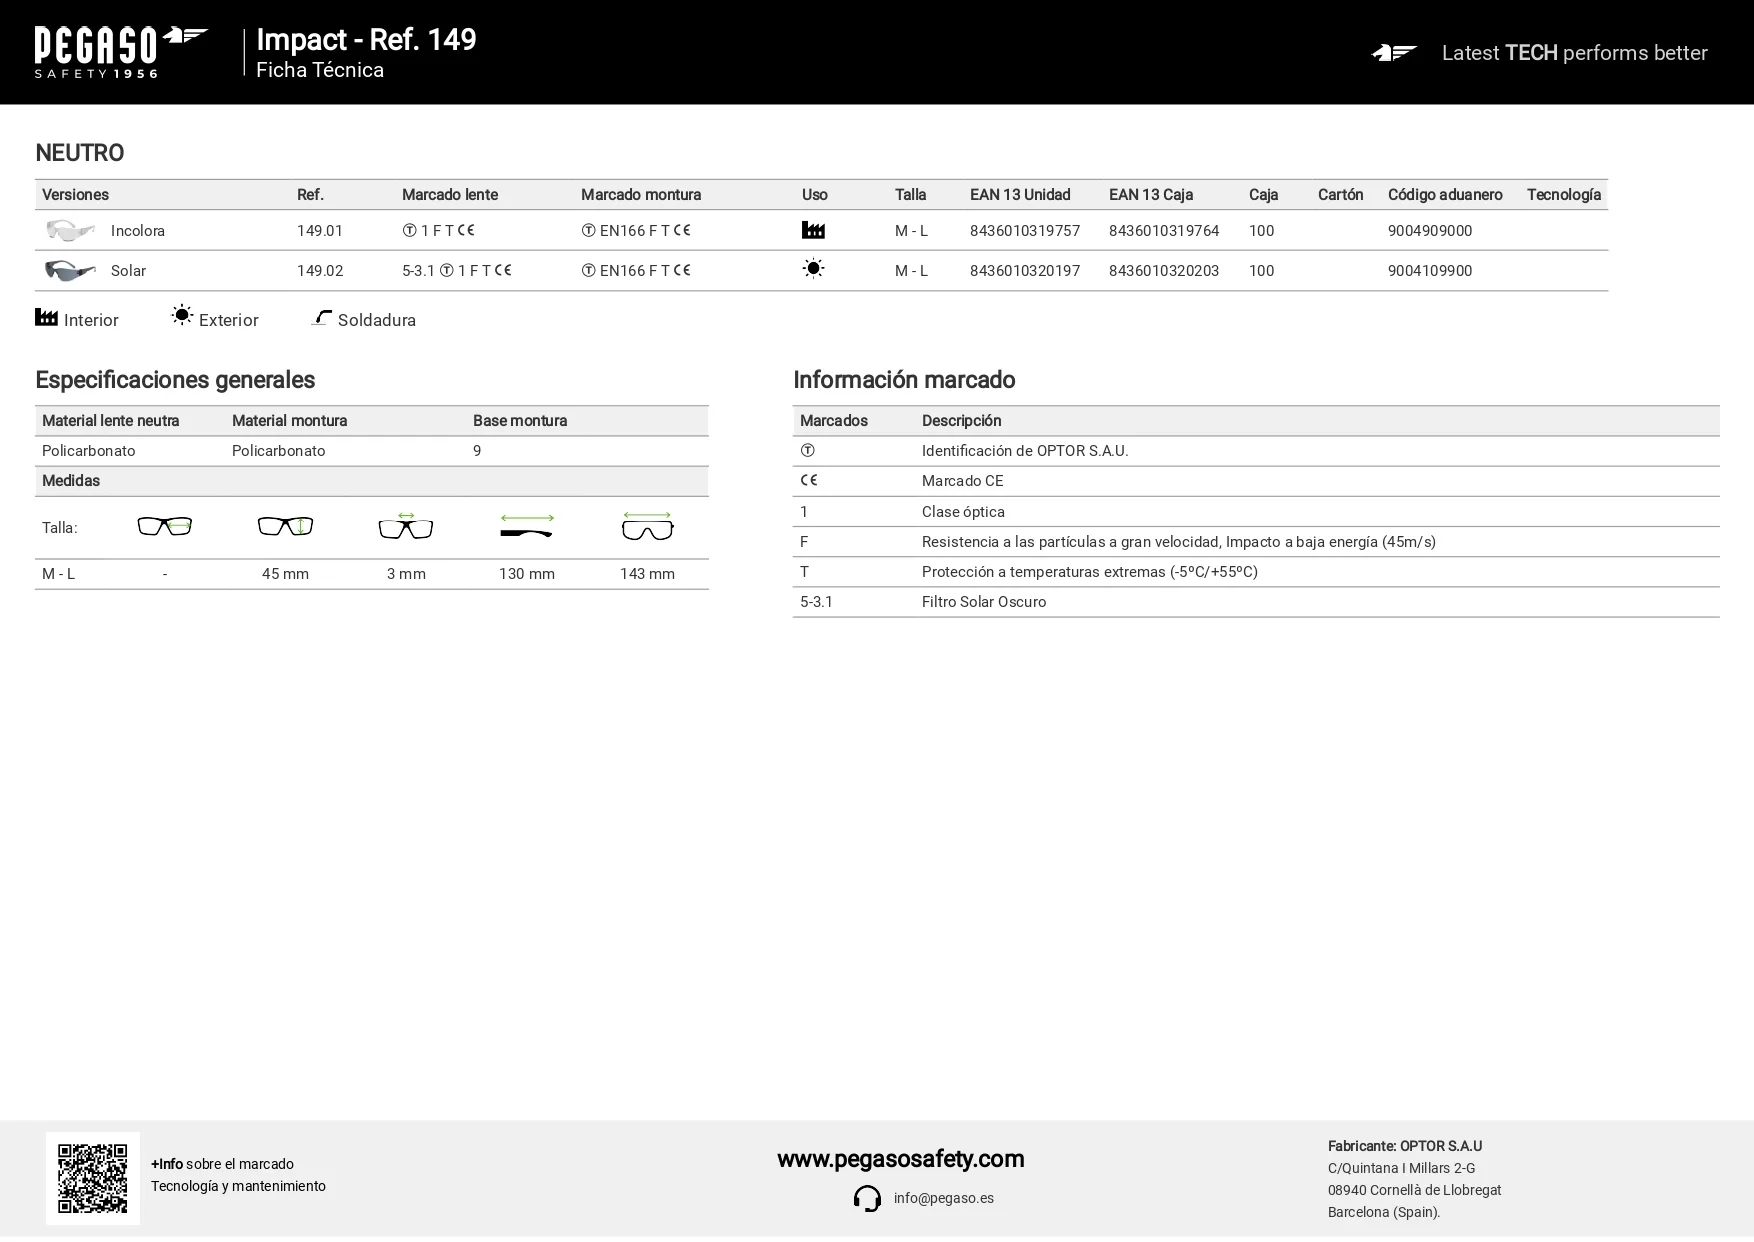1754x1242 pixels.
Task: Click the Marcado lente column header
Action: coord(450,195)
